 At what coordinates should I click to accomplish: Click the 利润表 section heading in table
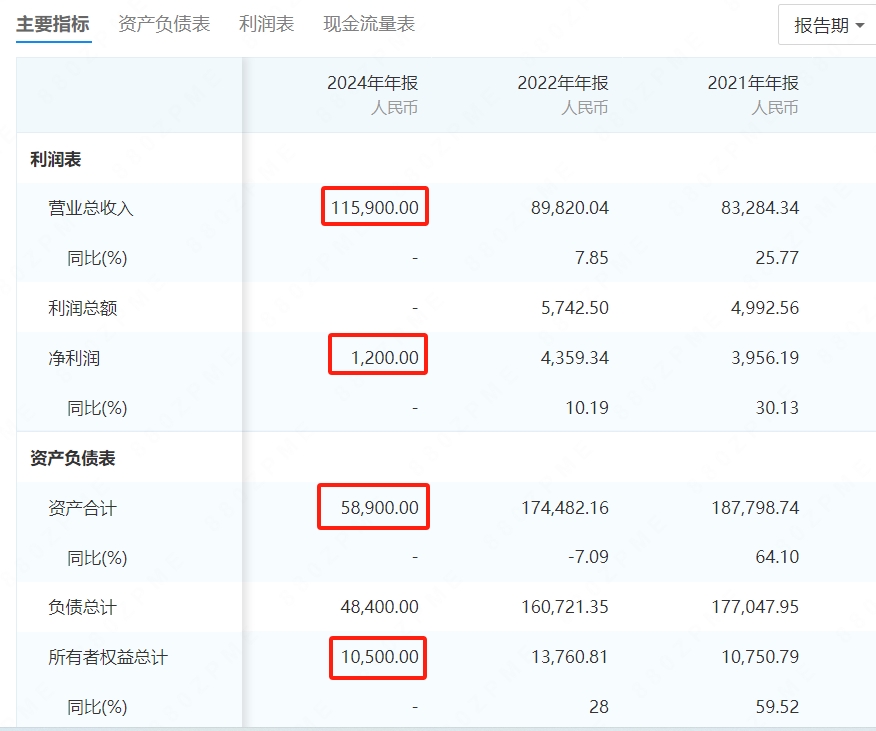click(x=56, y=159)
